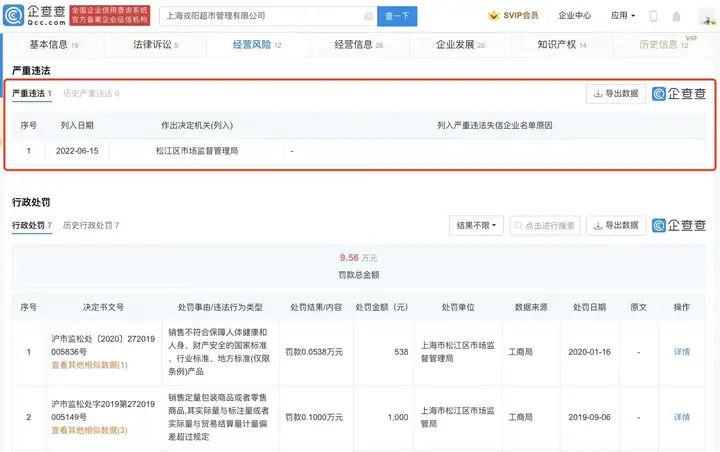Click the 罚款0.1000万元 cell
Image resolution: width=720 pixels, height=452 pixels.
(x=314, y=417)
